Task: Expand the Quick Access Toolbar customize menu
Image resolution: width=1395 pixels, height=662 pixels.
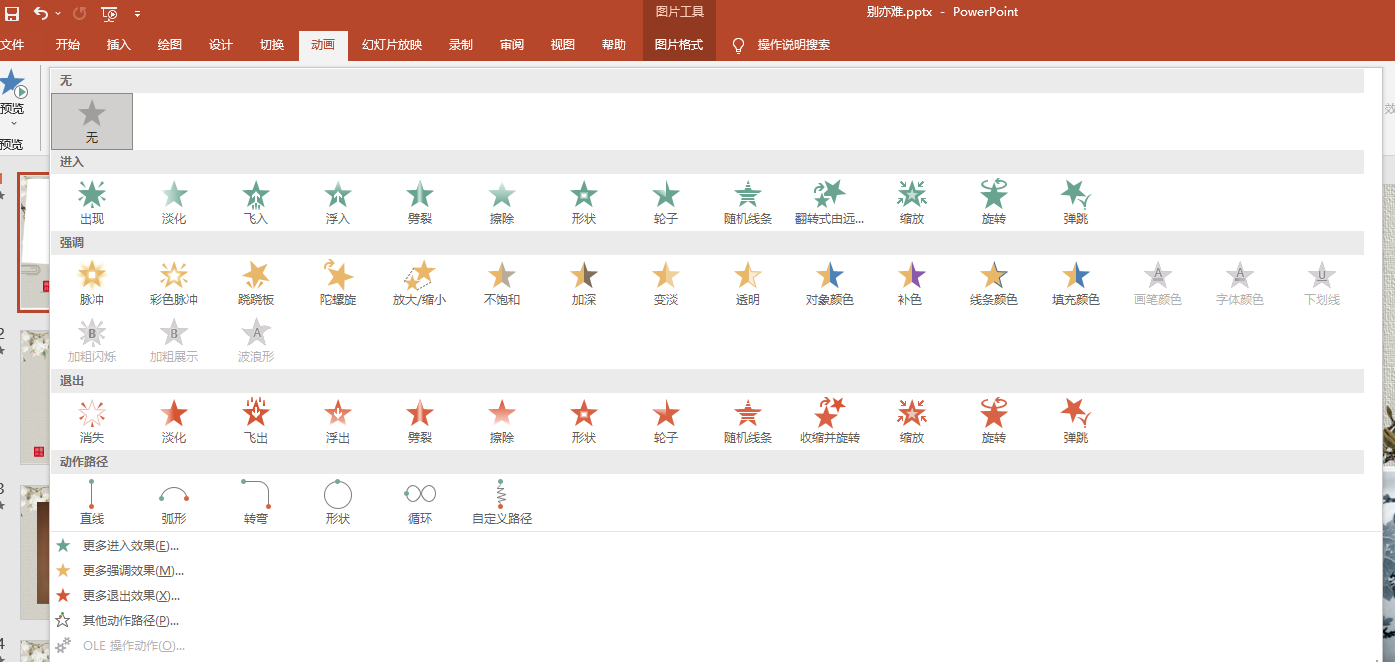Action: [138, 14]
